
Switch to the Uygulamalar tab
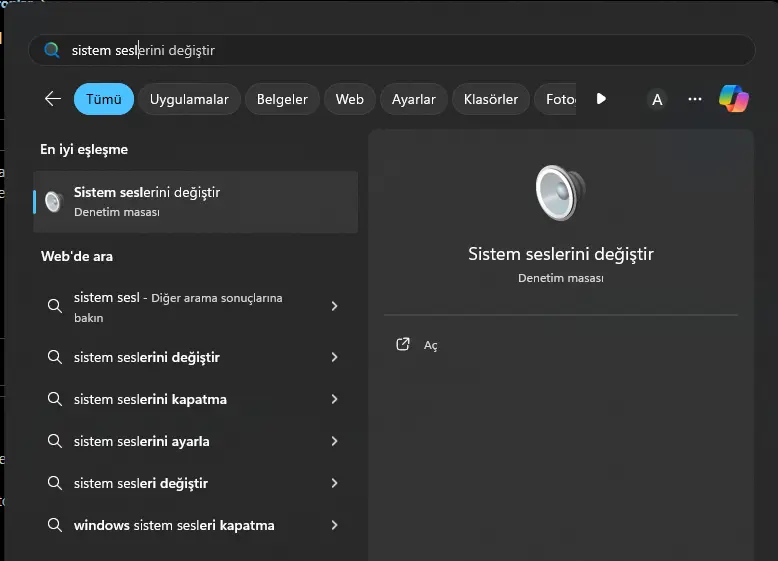[x=189, y=99]
